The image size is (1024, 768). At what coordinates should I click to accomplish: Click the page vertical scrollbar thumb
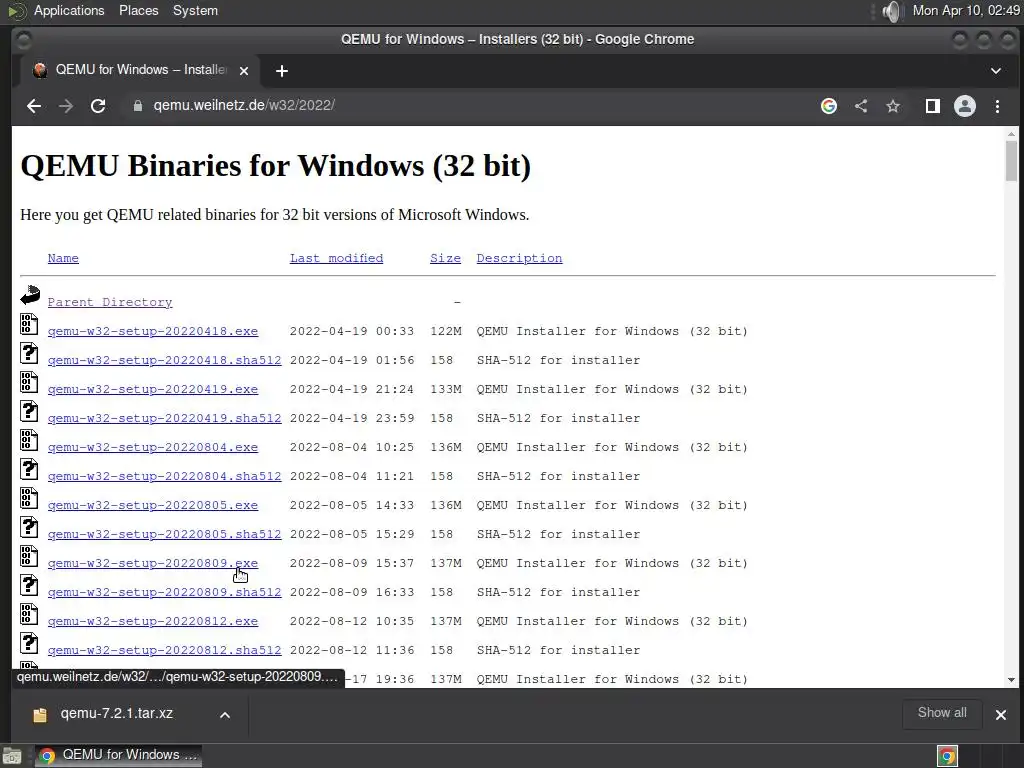tap(1011, 161)
